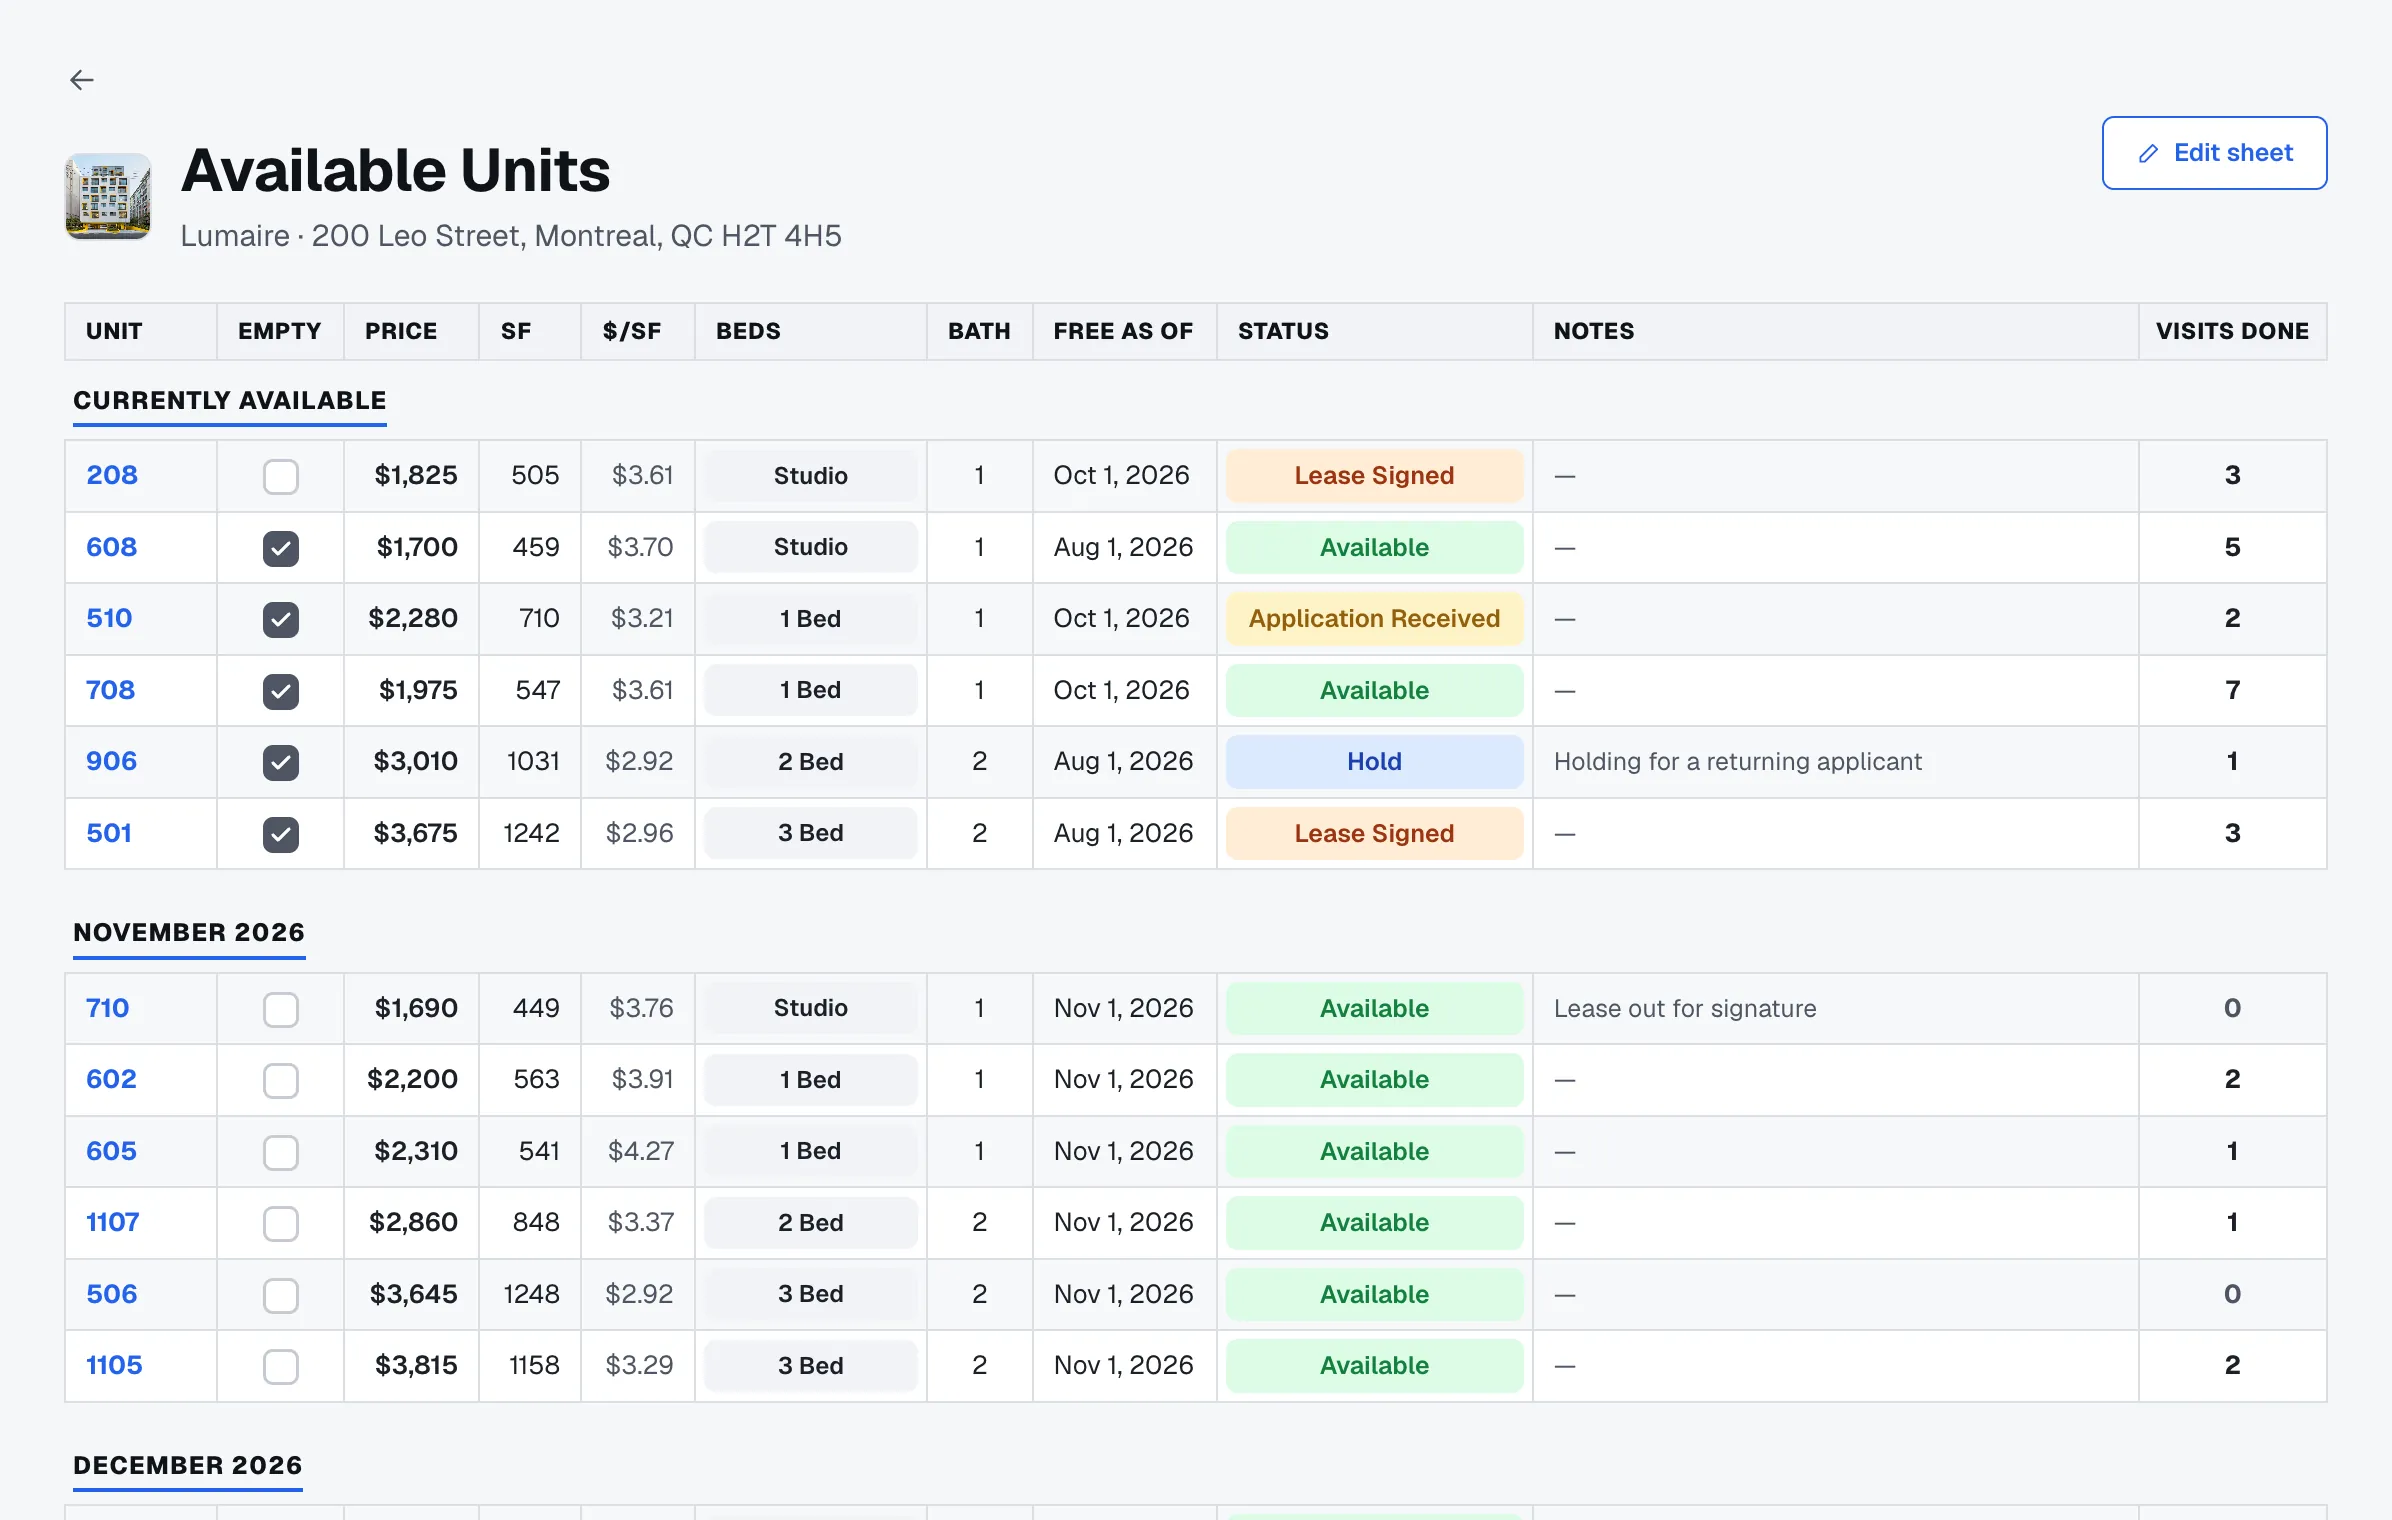Screen dimensions: 2392x1520
Task: Click Available status badge for unit 608
Action: (x=1374, y=548)
